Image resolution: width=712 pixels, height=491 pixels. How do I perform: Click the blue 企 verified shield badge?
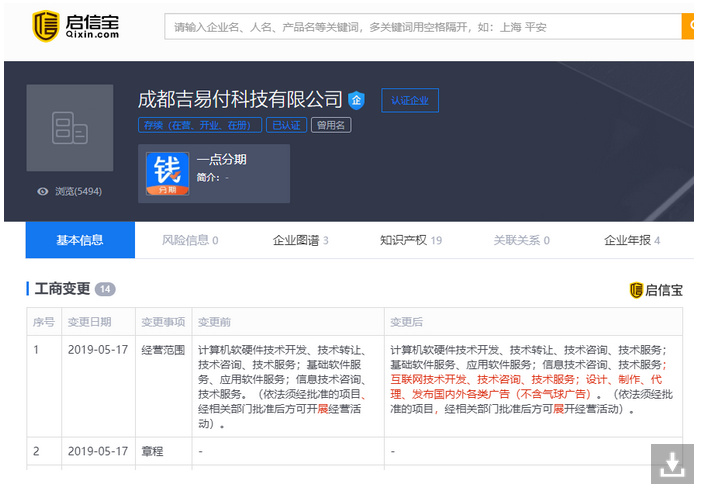point(356,100)
